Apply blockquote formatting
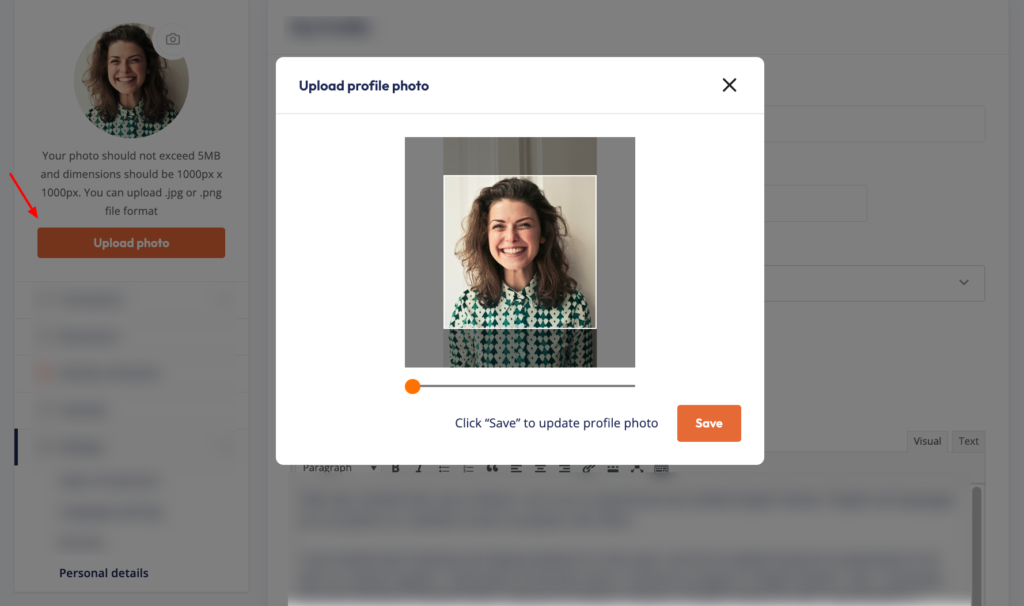This screenshot has width=1024, height=606. [x=492, y=468]
